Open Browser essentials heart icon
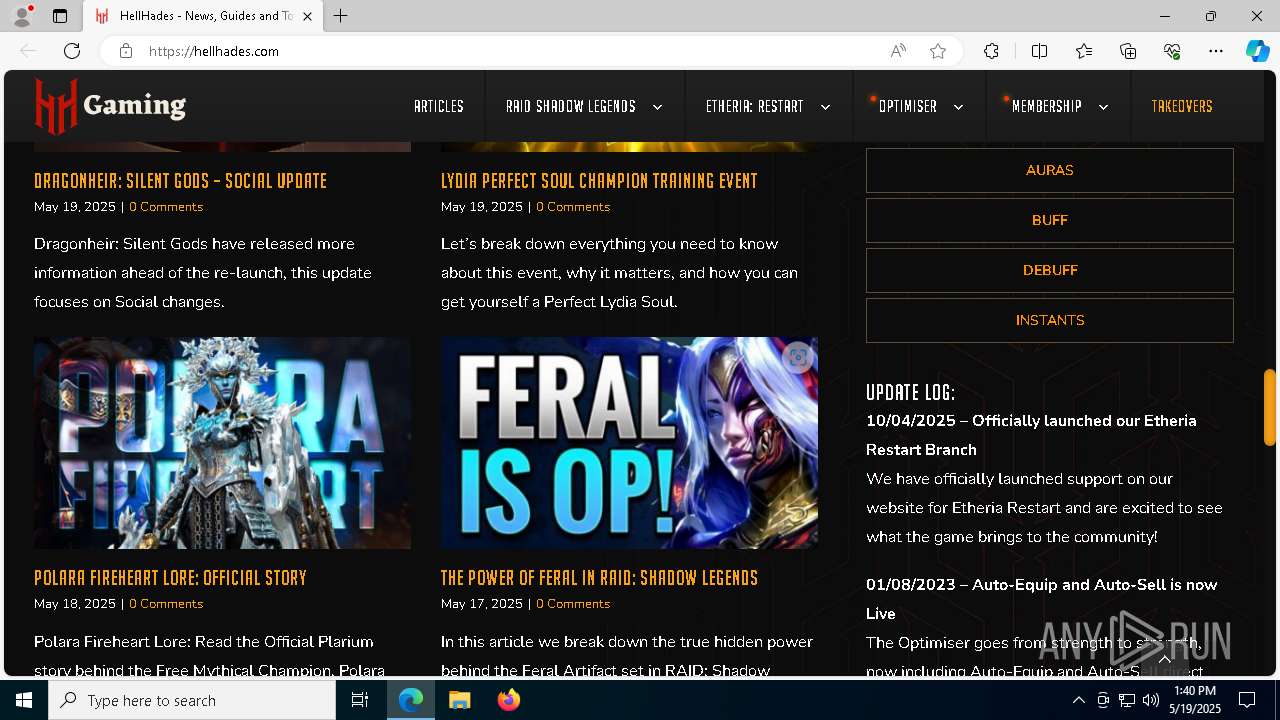Image resolution: width=1280 pixels, height=720 pixels. pos(1172,51)
